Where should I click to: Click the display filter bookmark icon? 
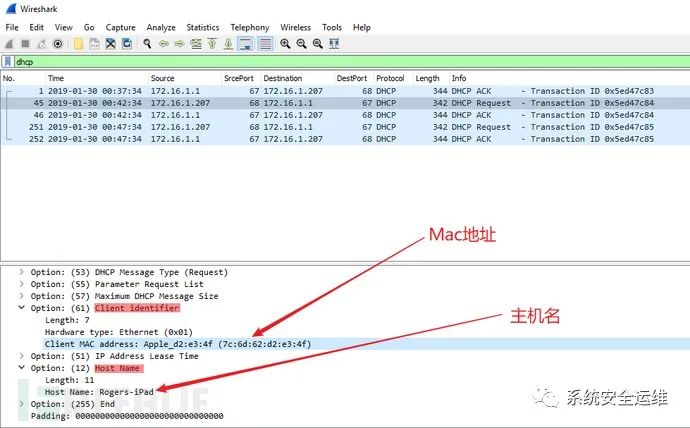pos(7,62)
